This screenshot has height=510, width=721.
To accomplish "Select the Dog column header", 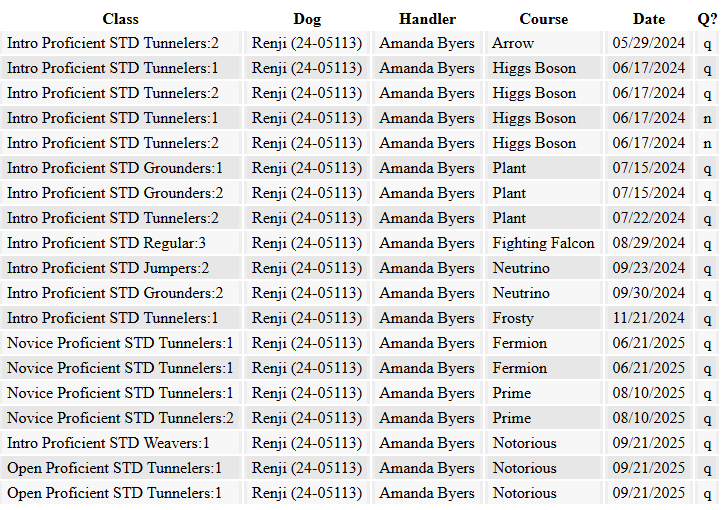I will 307,19.
